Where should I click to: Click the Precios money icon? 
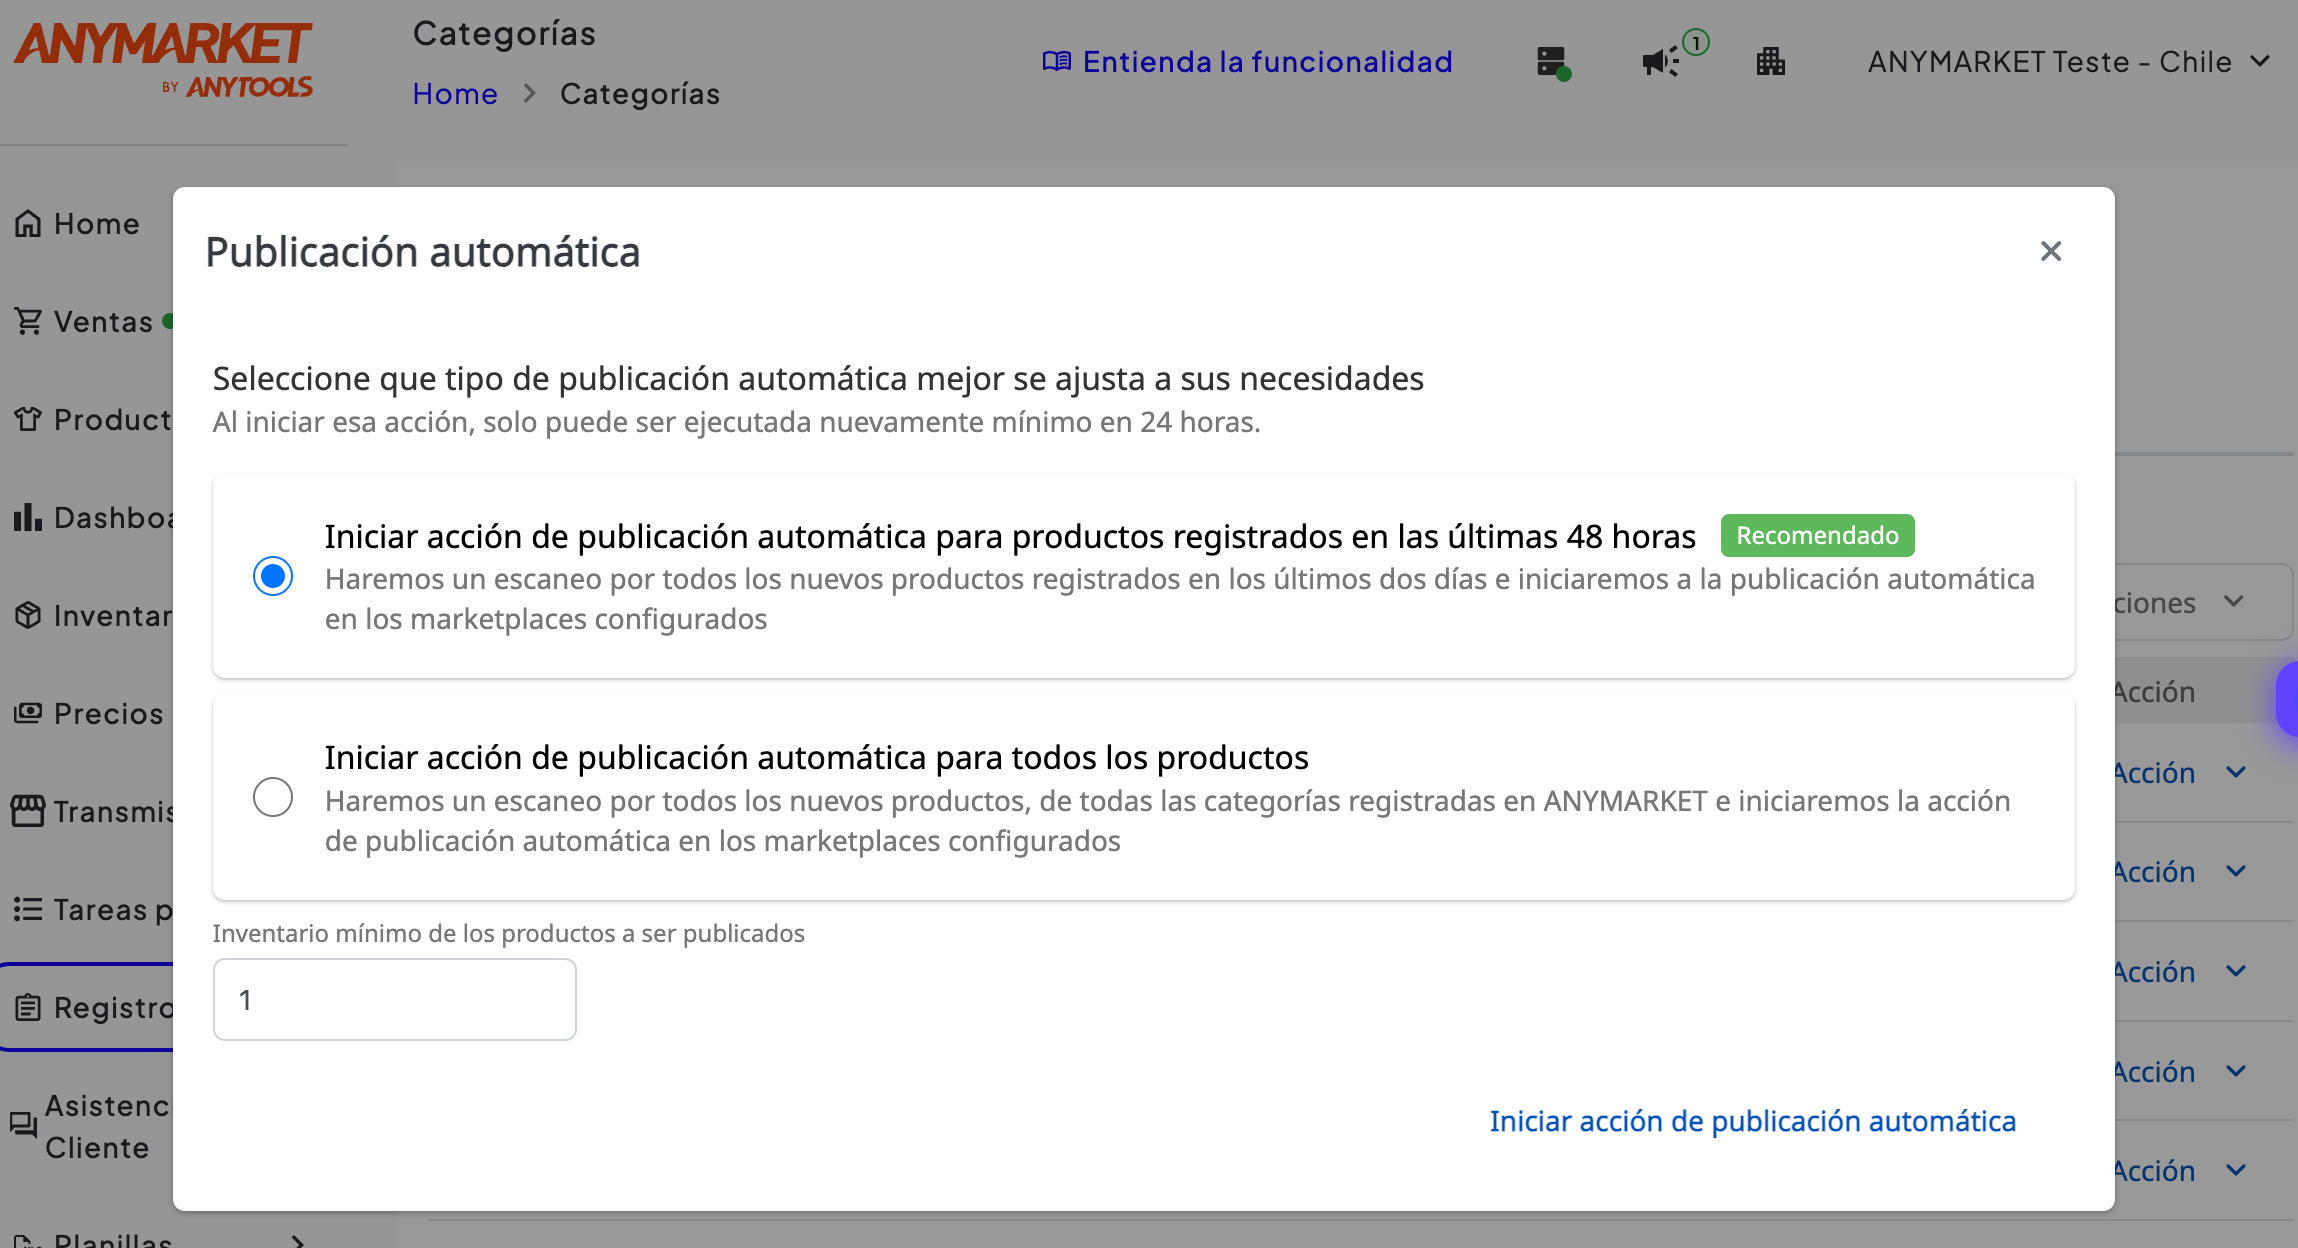click(x=28, y=714)
